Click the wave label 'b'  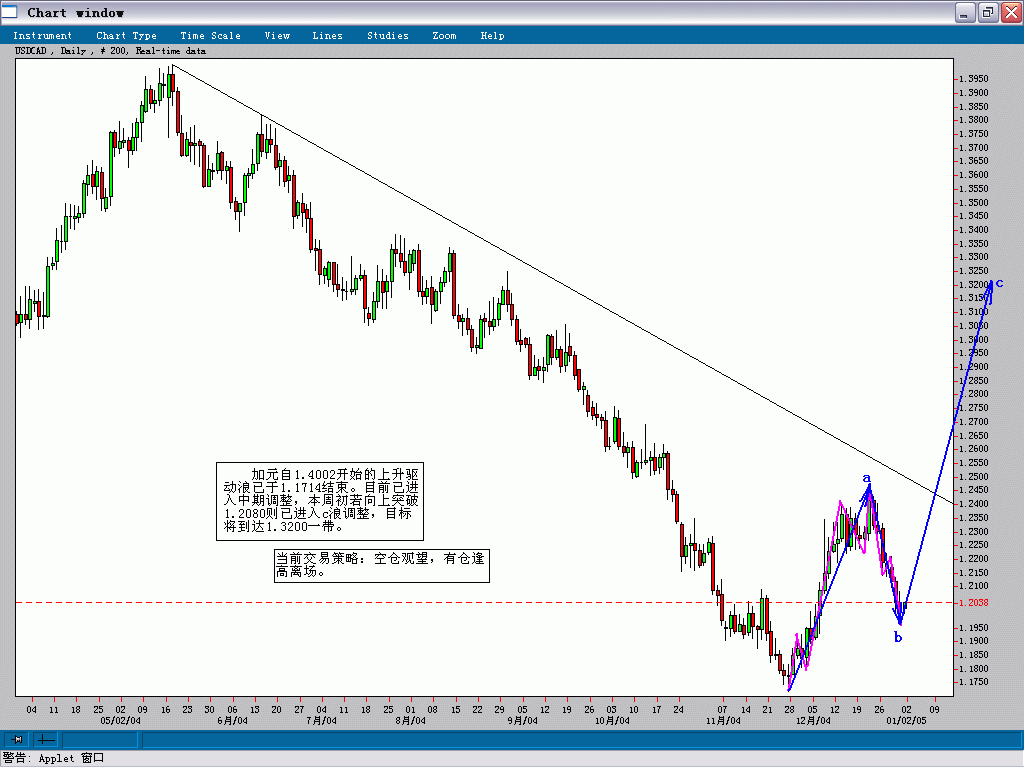(898, 637)
